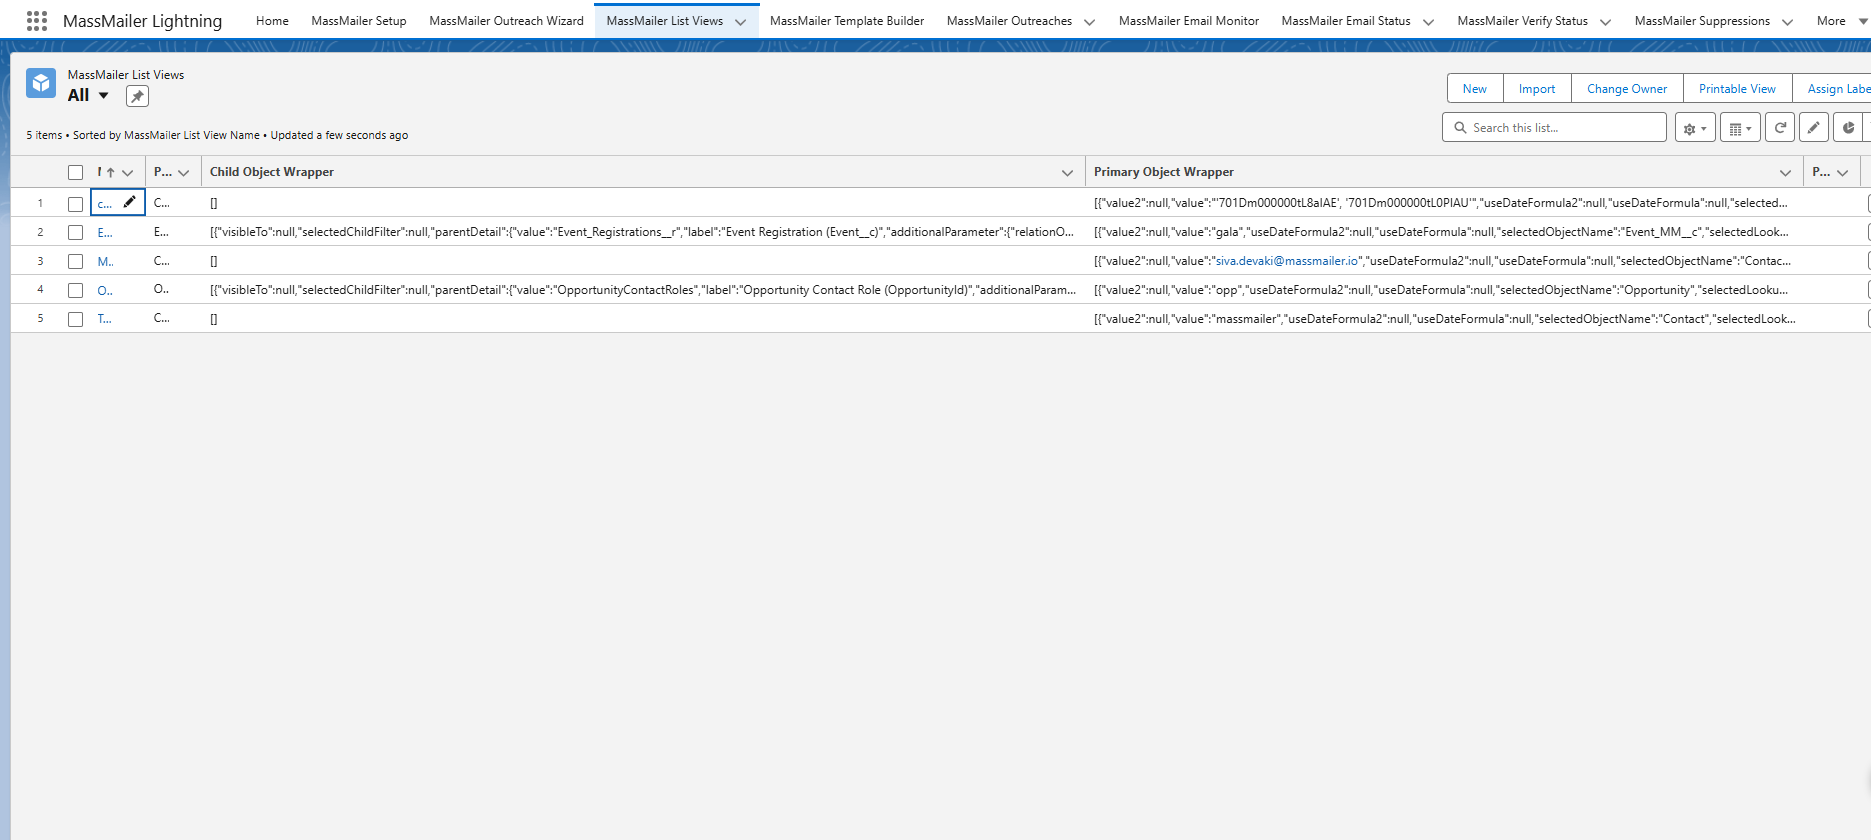The image size is (1871, 840).
Task: Open the last P... column menu chevron
Action: tap(1842, 173)
